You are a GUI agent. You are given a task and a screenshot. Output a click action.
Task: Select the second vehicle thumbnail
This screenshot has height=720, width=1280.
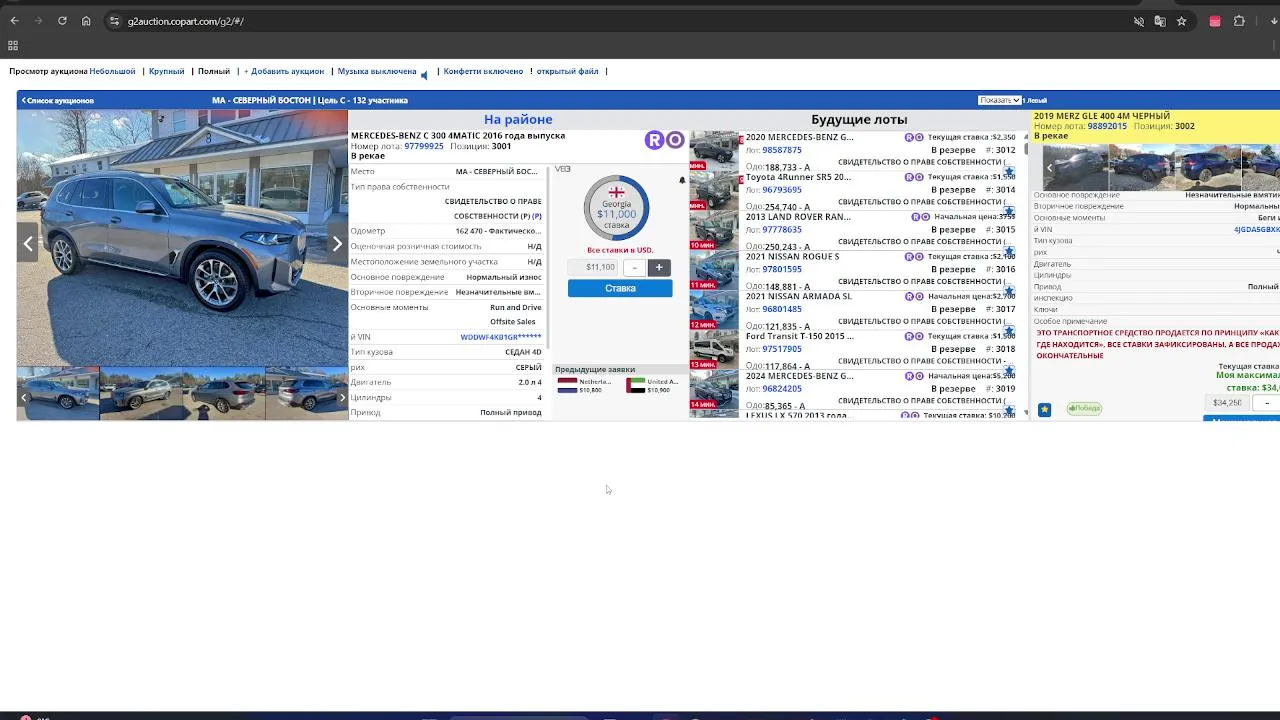tap(141, 393)
